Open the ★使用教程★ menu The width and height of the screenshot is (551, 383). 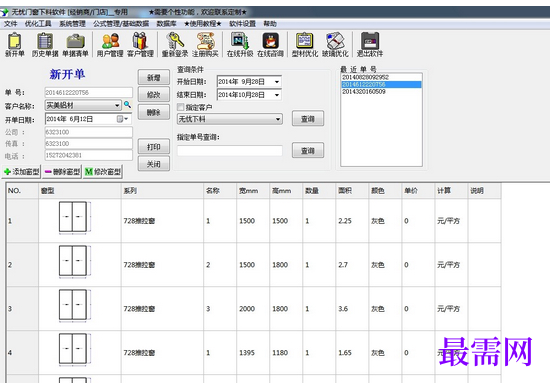203,24
